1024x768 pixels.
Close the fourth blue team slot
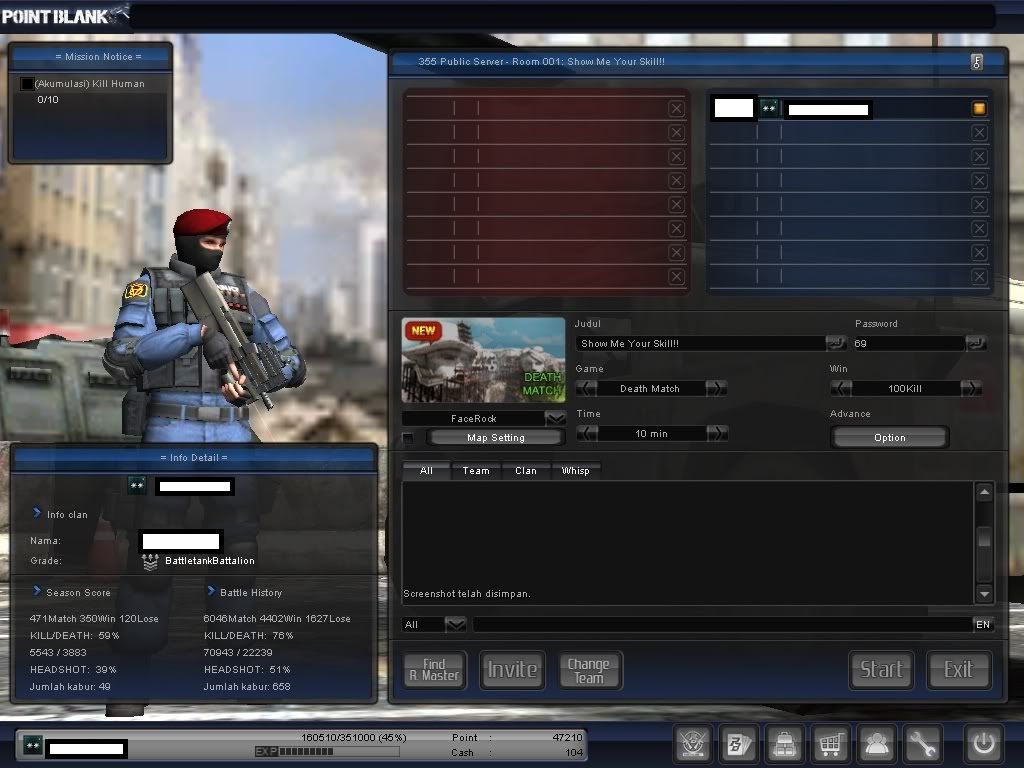click(x=979, y=180)
